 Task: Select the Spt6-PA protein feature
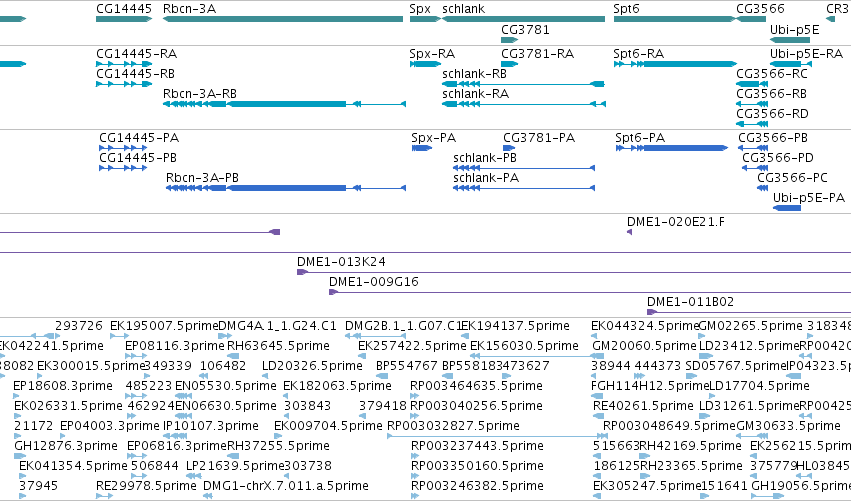(672, 148)
